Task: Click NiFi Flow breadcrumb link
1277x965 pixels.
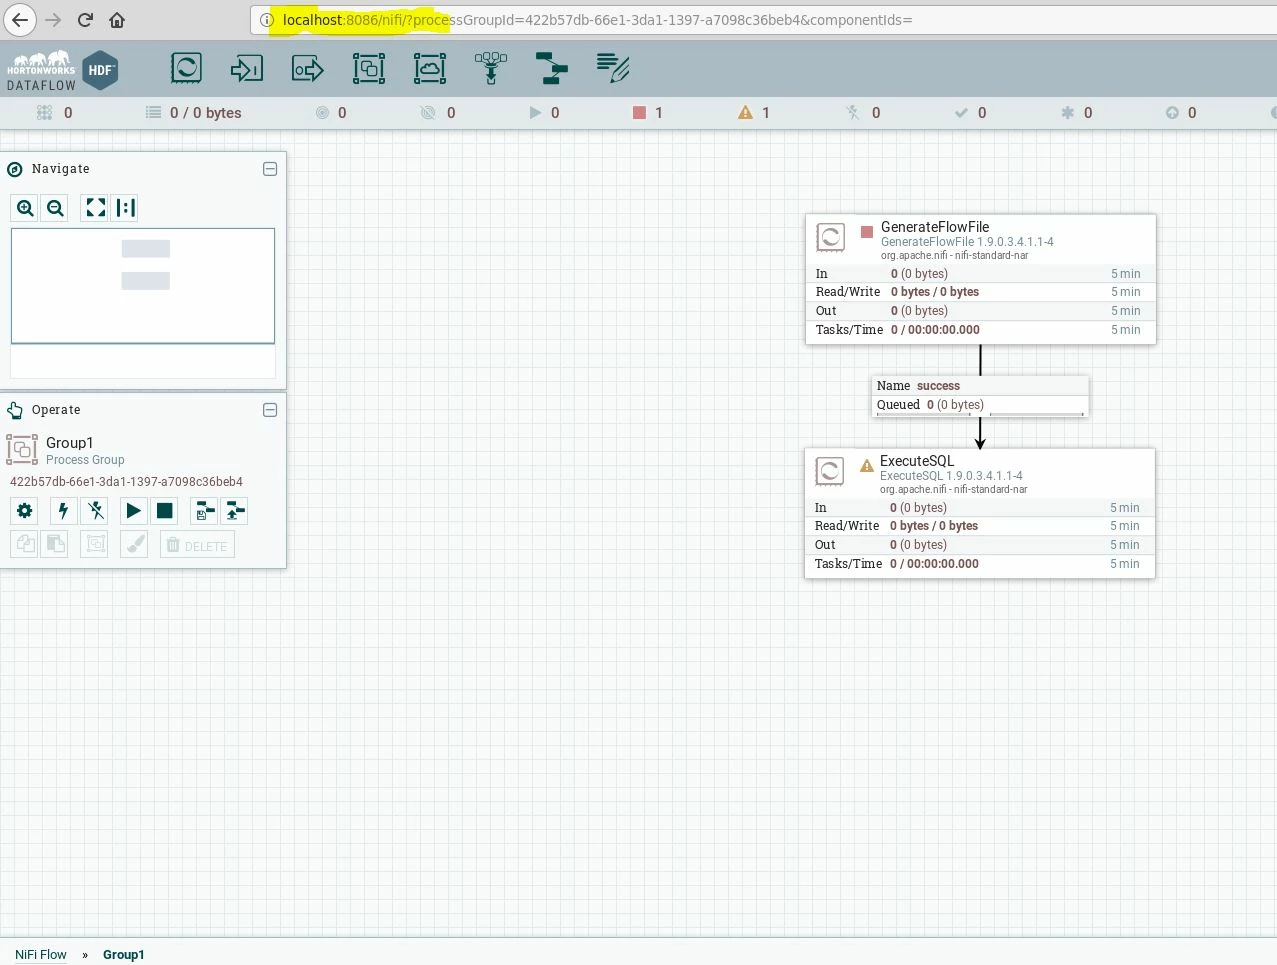Action: [41, 954]
